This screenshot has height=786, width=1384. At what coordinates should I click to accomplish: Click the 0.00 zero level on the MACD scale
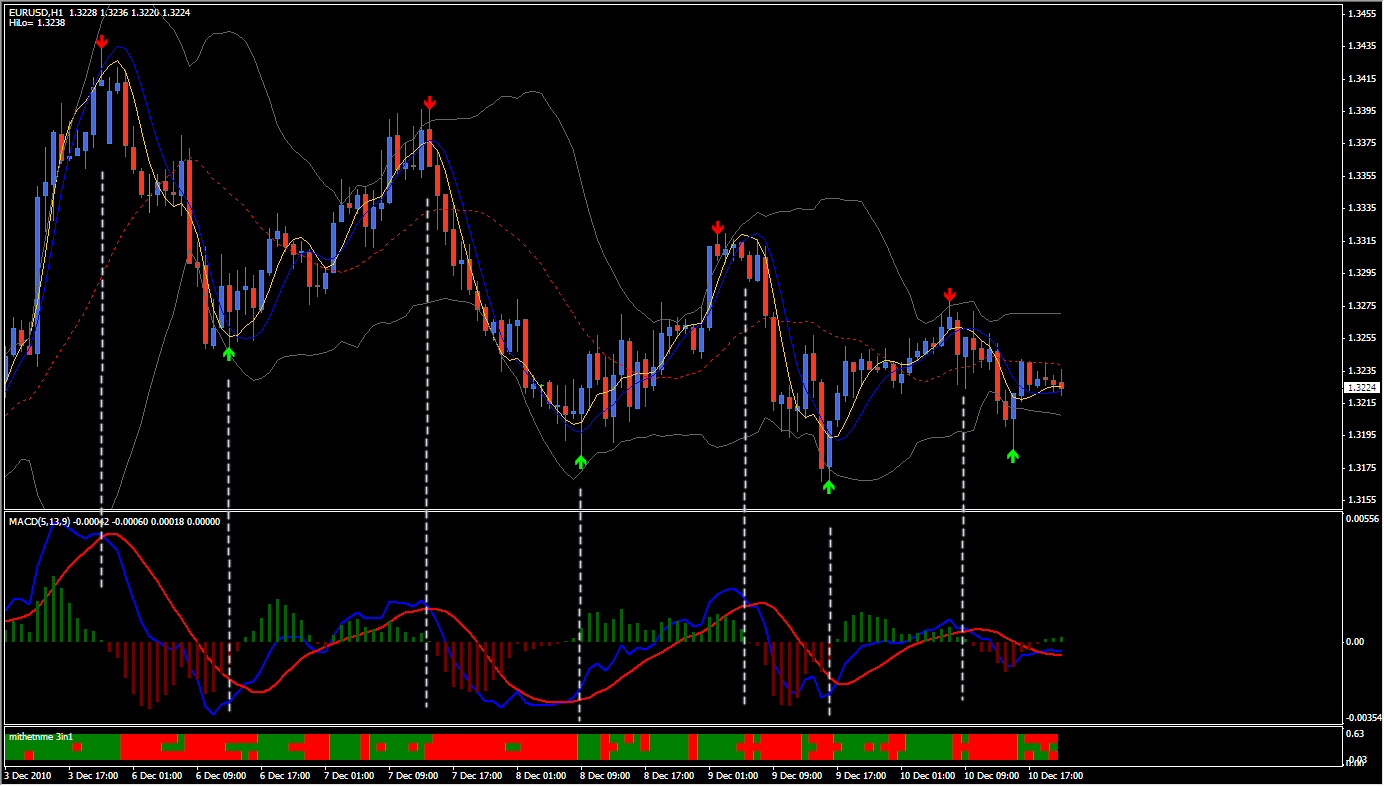tap(1356, 641)
